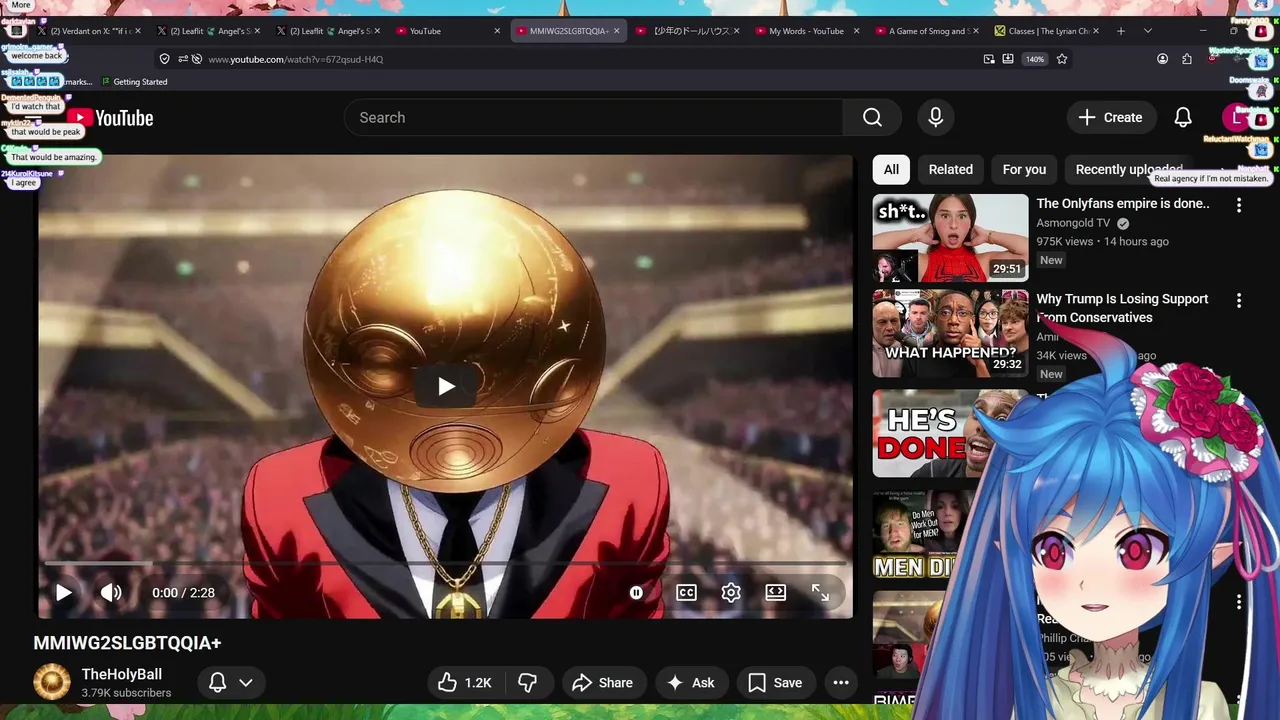
Task: Switch to My Words - YouTube tab
Action: tap(806, 31)
